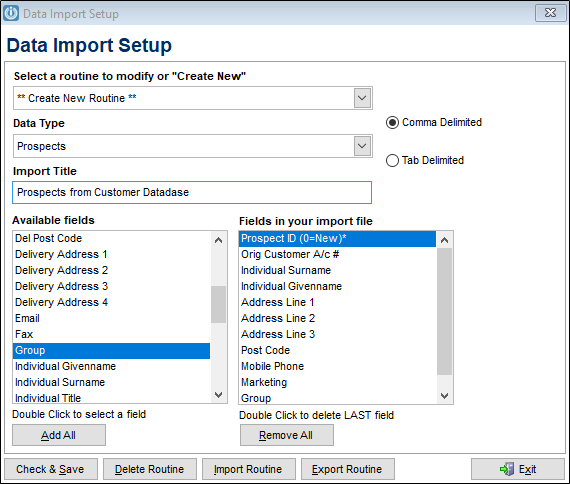Click the Available fields scrollbar thumb
Image resolution: width=570 pixels, height=484 pixels.
[218, 304]
